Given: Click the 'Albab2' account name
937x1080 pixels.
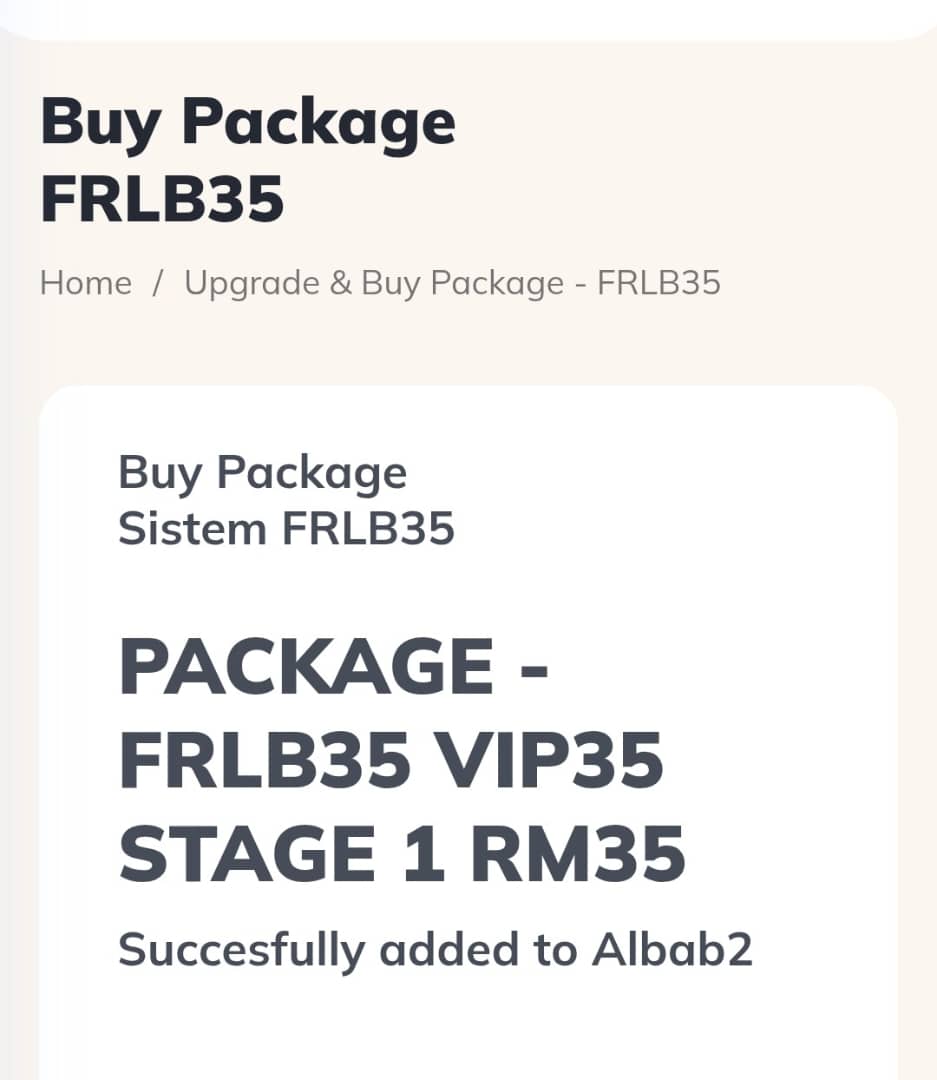Looking at the screenshot, I should click(671, 951).
